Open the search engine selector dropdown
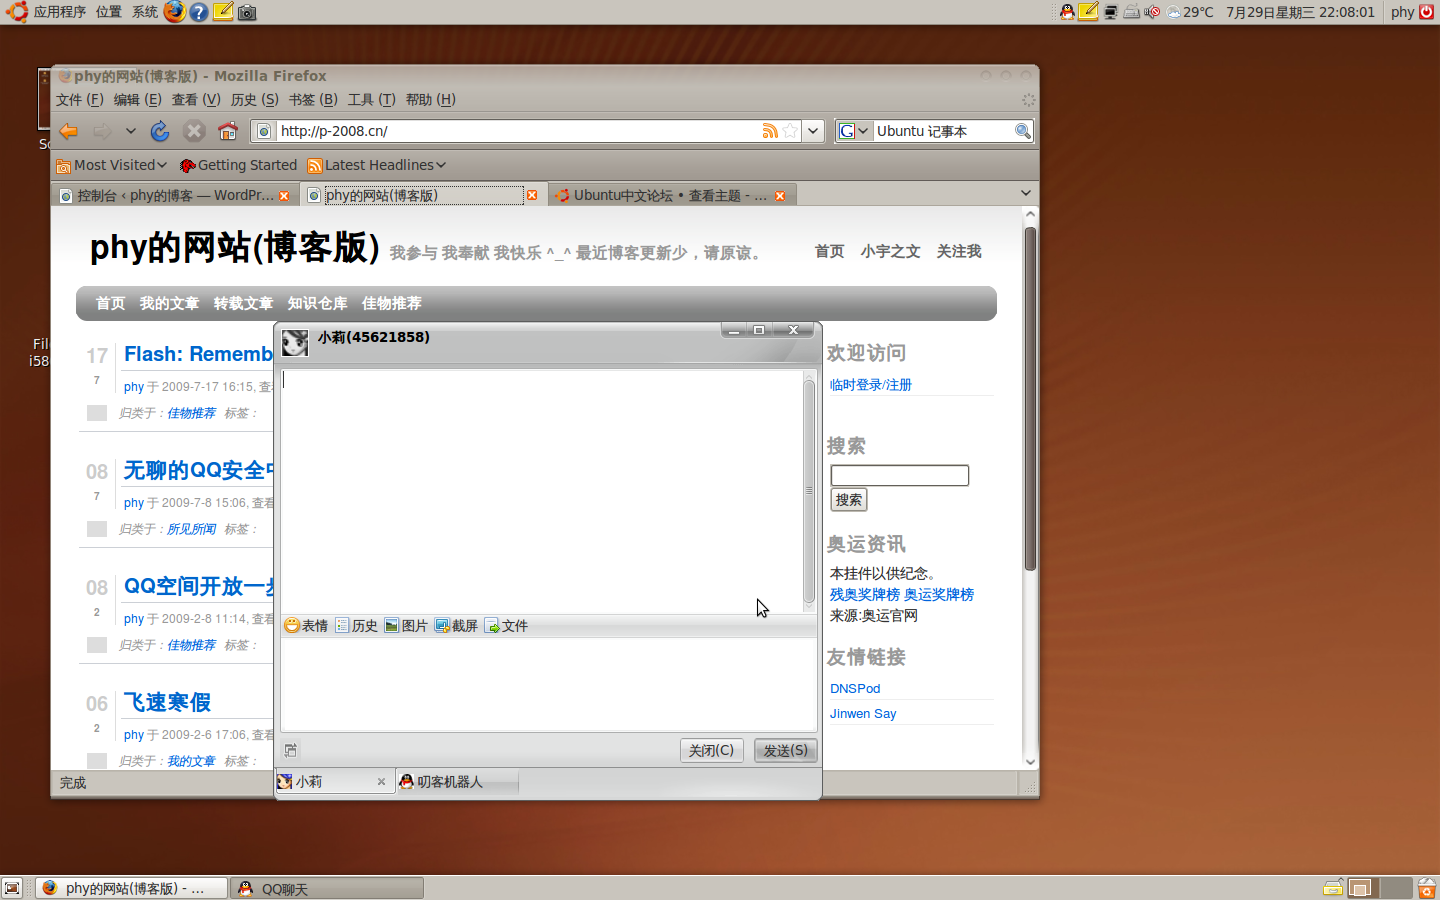Viewport: 1440px width, 900px height. pyautogui.click(x=853, y=131)
